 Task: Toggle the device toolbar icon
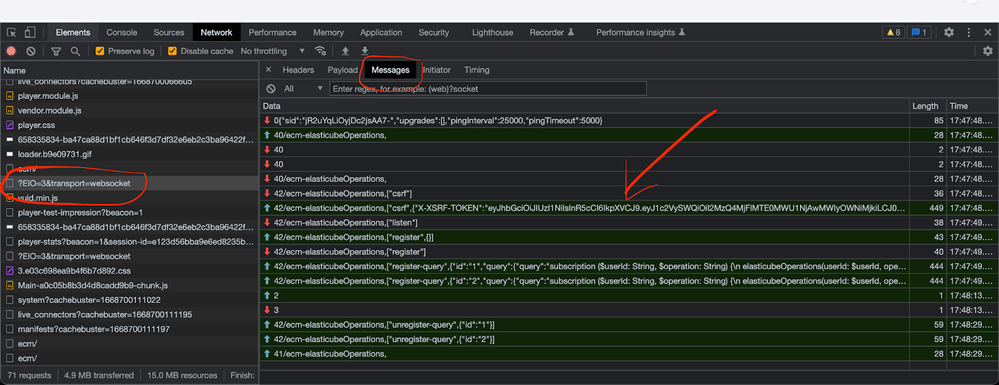pyautogui.click(x=30, y=32)
